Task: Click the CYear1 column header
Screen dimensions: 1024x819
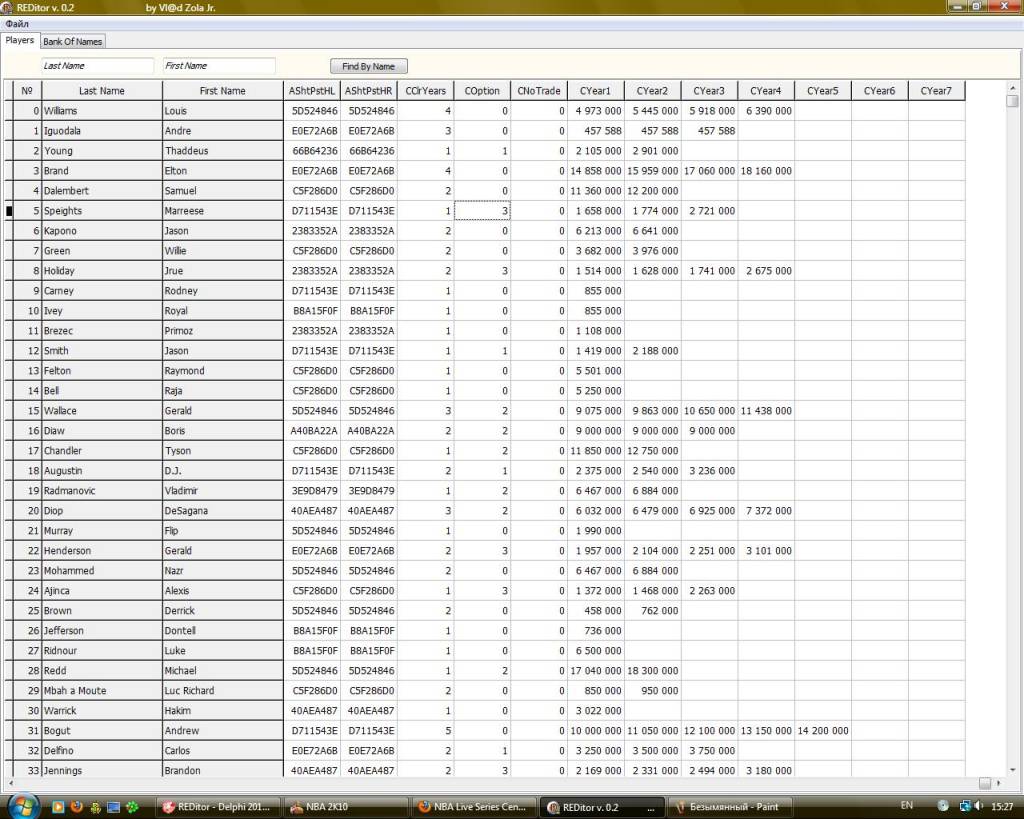Action: click(x=595, y=91)
